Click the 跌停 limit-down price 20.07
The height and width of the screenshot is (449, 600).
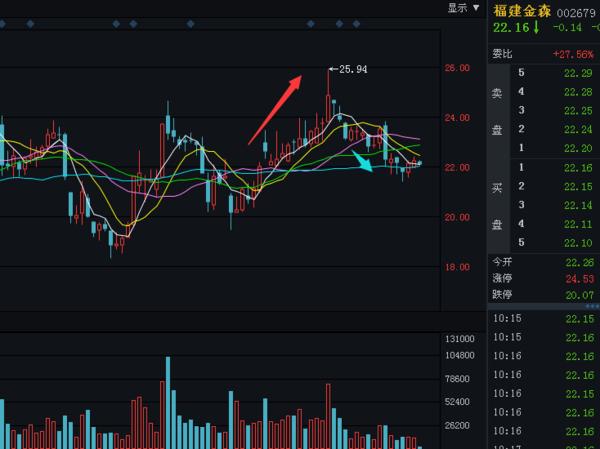click(578, 295)
